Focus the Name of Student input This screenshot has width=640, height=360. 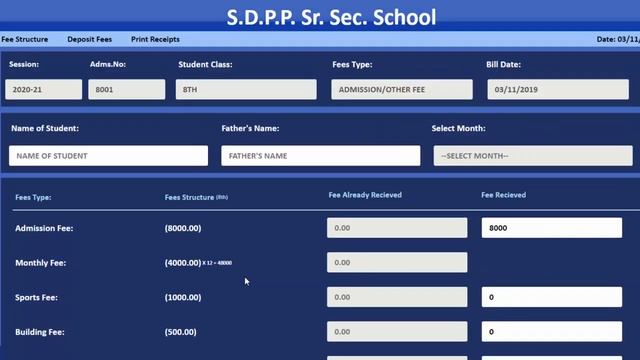(109, 156)
